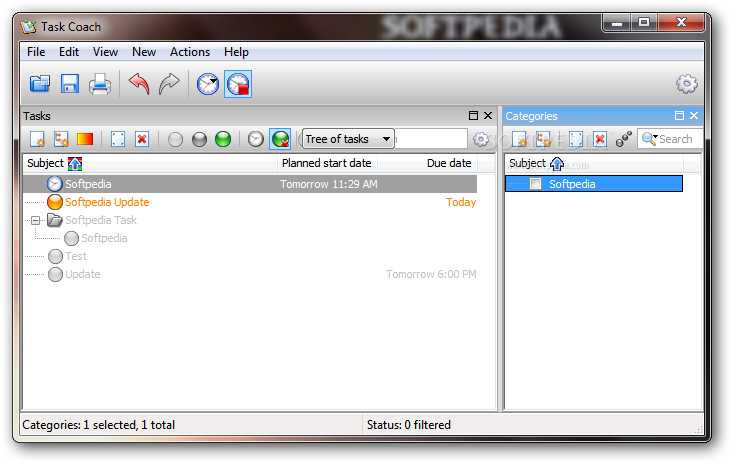Viewport: 732px width, 463px height.
Task: Open the Tasks viewer toolbar gear
Action: [x=480, y=139]
